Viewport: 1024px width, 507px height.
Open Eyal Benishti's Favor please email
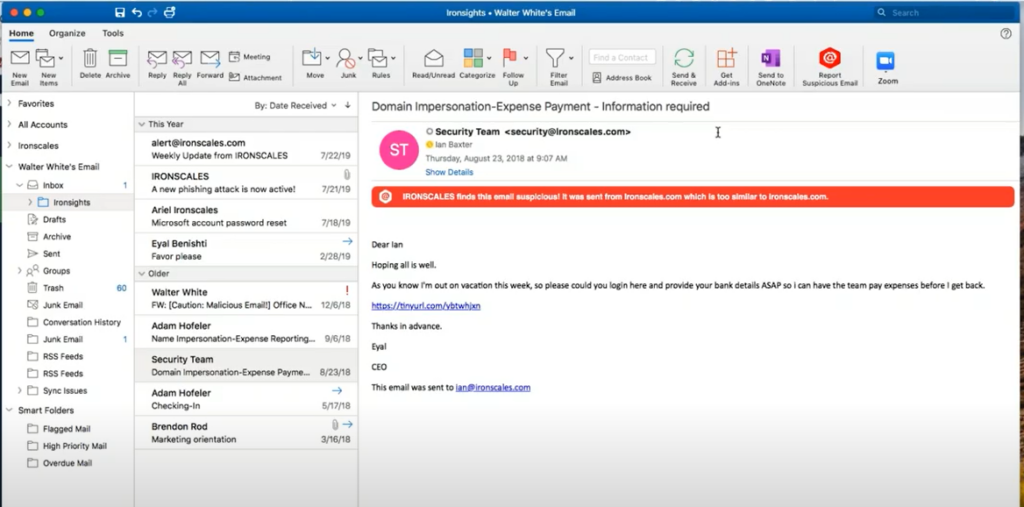pyautogui.click(x=246, y=250)
